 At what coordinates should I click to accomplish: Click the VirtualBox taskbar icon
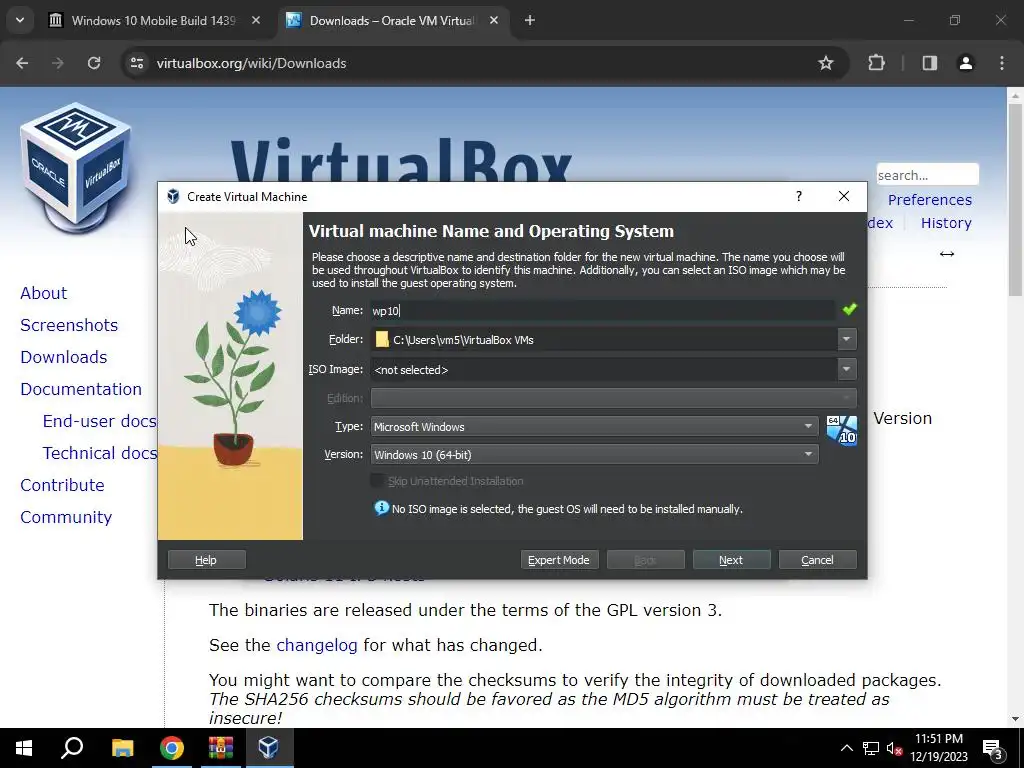click(x=269, y=748)
